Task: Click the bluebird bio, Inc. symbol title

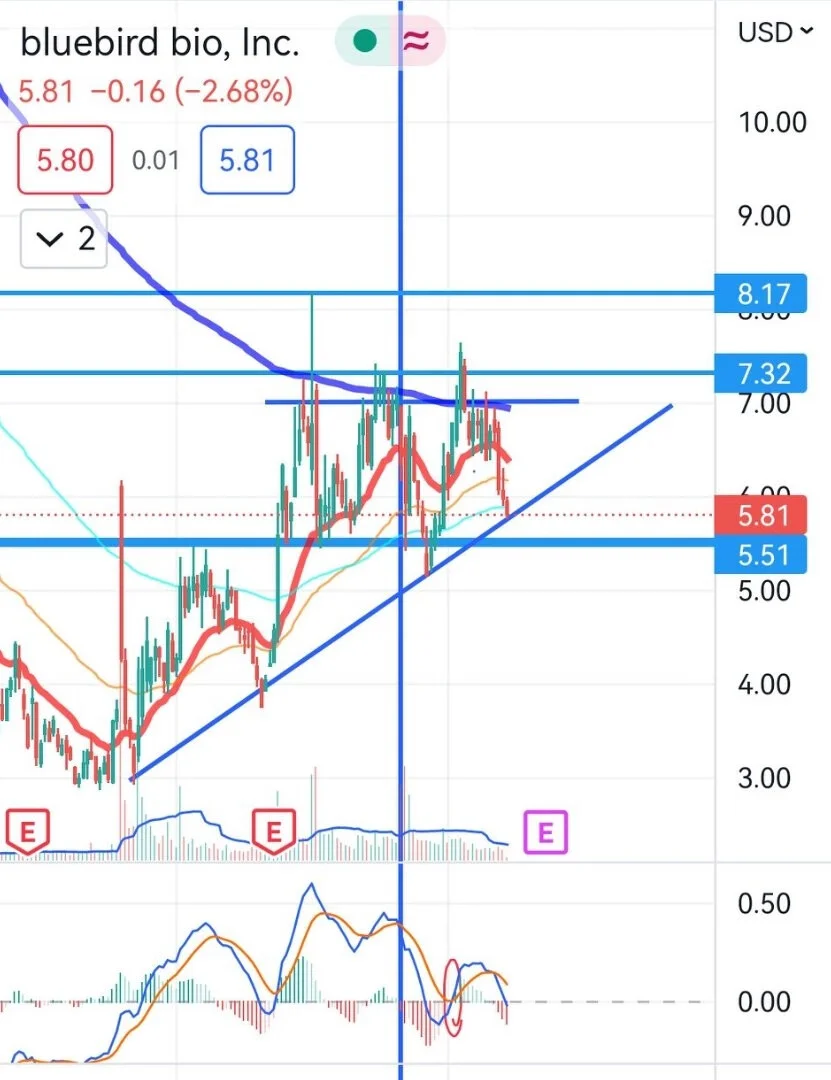Action: click(x=160, y=43)
